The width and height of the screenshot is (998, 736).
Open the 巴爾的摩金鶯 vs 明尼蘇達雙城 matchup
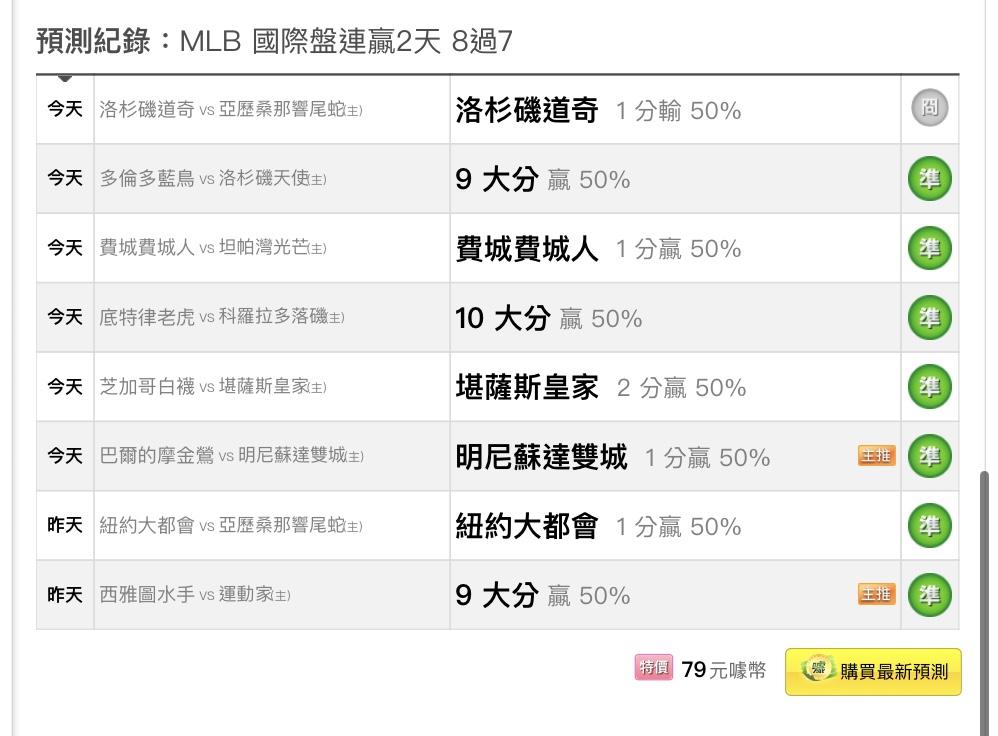[232, 456]
